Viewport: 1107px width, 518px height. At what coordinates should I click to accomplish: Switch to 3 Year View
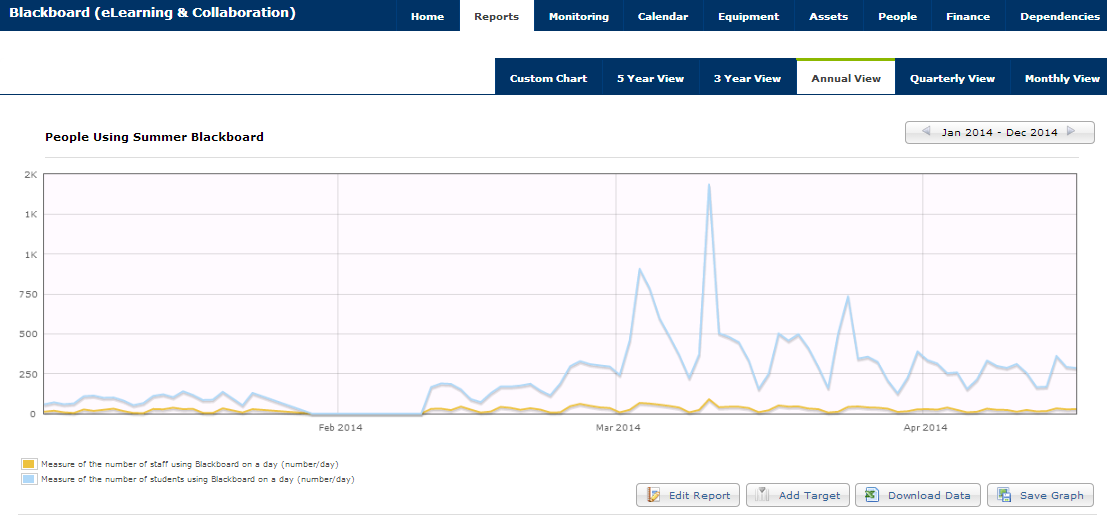pyautogui.click(x=747, y=78)
